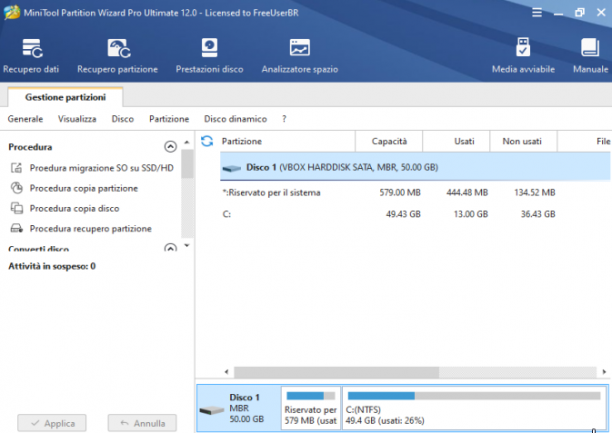Screen dimensions: 612x433
Task: Click the Annulla button
Action: 142,423
